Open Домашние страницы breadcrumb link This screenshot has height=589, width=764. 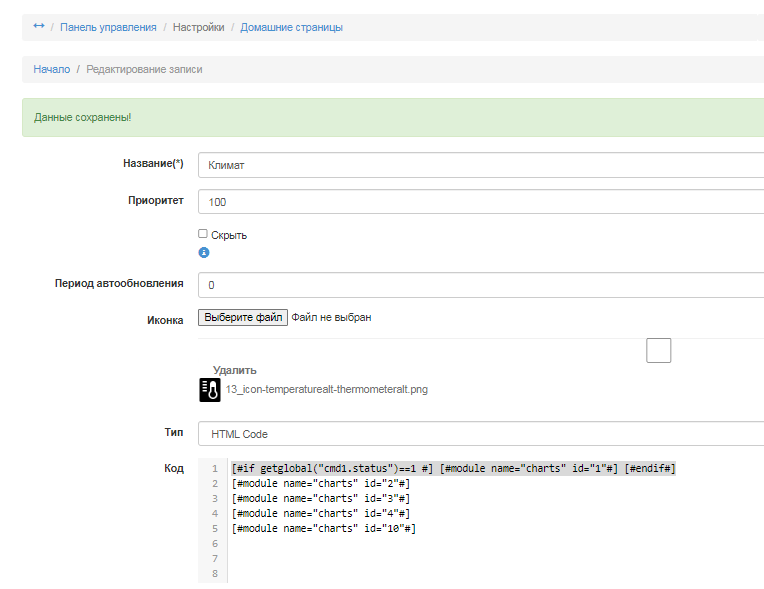(x=291, y=28)
